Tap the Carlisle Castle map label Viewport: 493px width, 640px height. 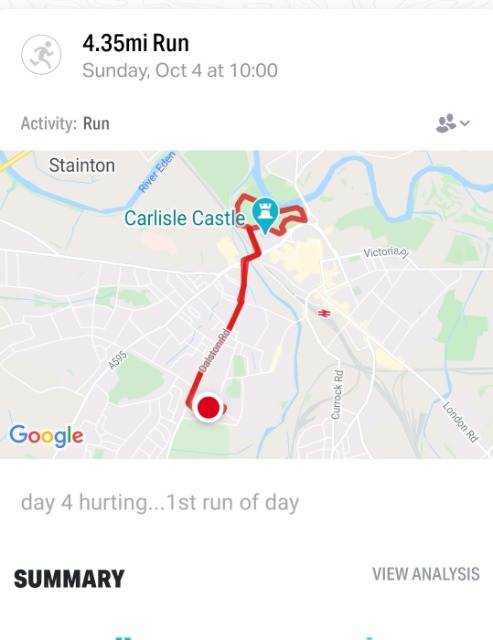coord(184,218)
